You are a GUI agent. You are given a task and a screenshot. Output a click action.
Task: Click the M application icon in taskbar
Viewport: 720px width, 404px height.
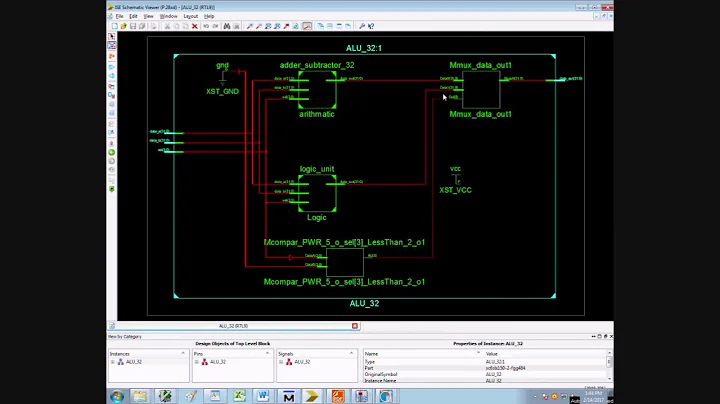(288, 396)
